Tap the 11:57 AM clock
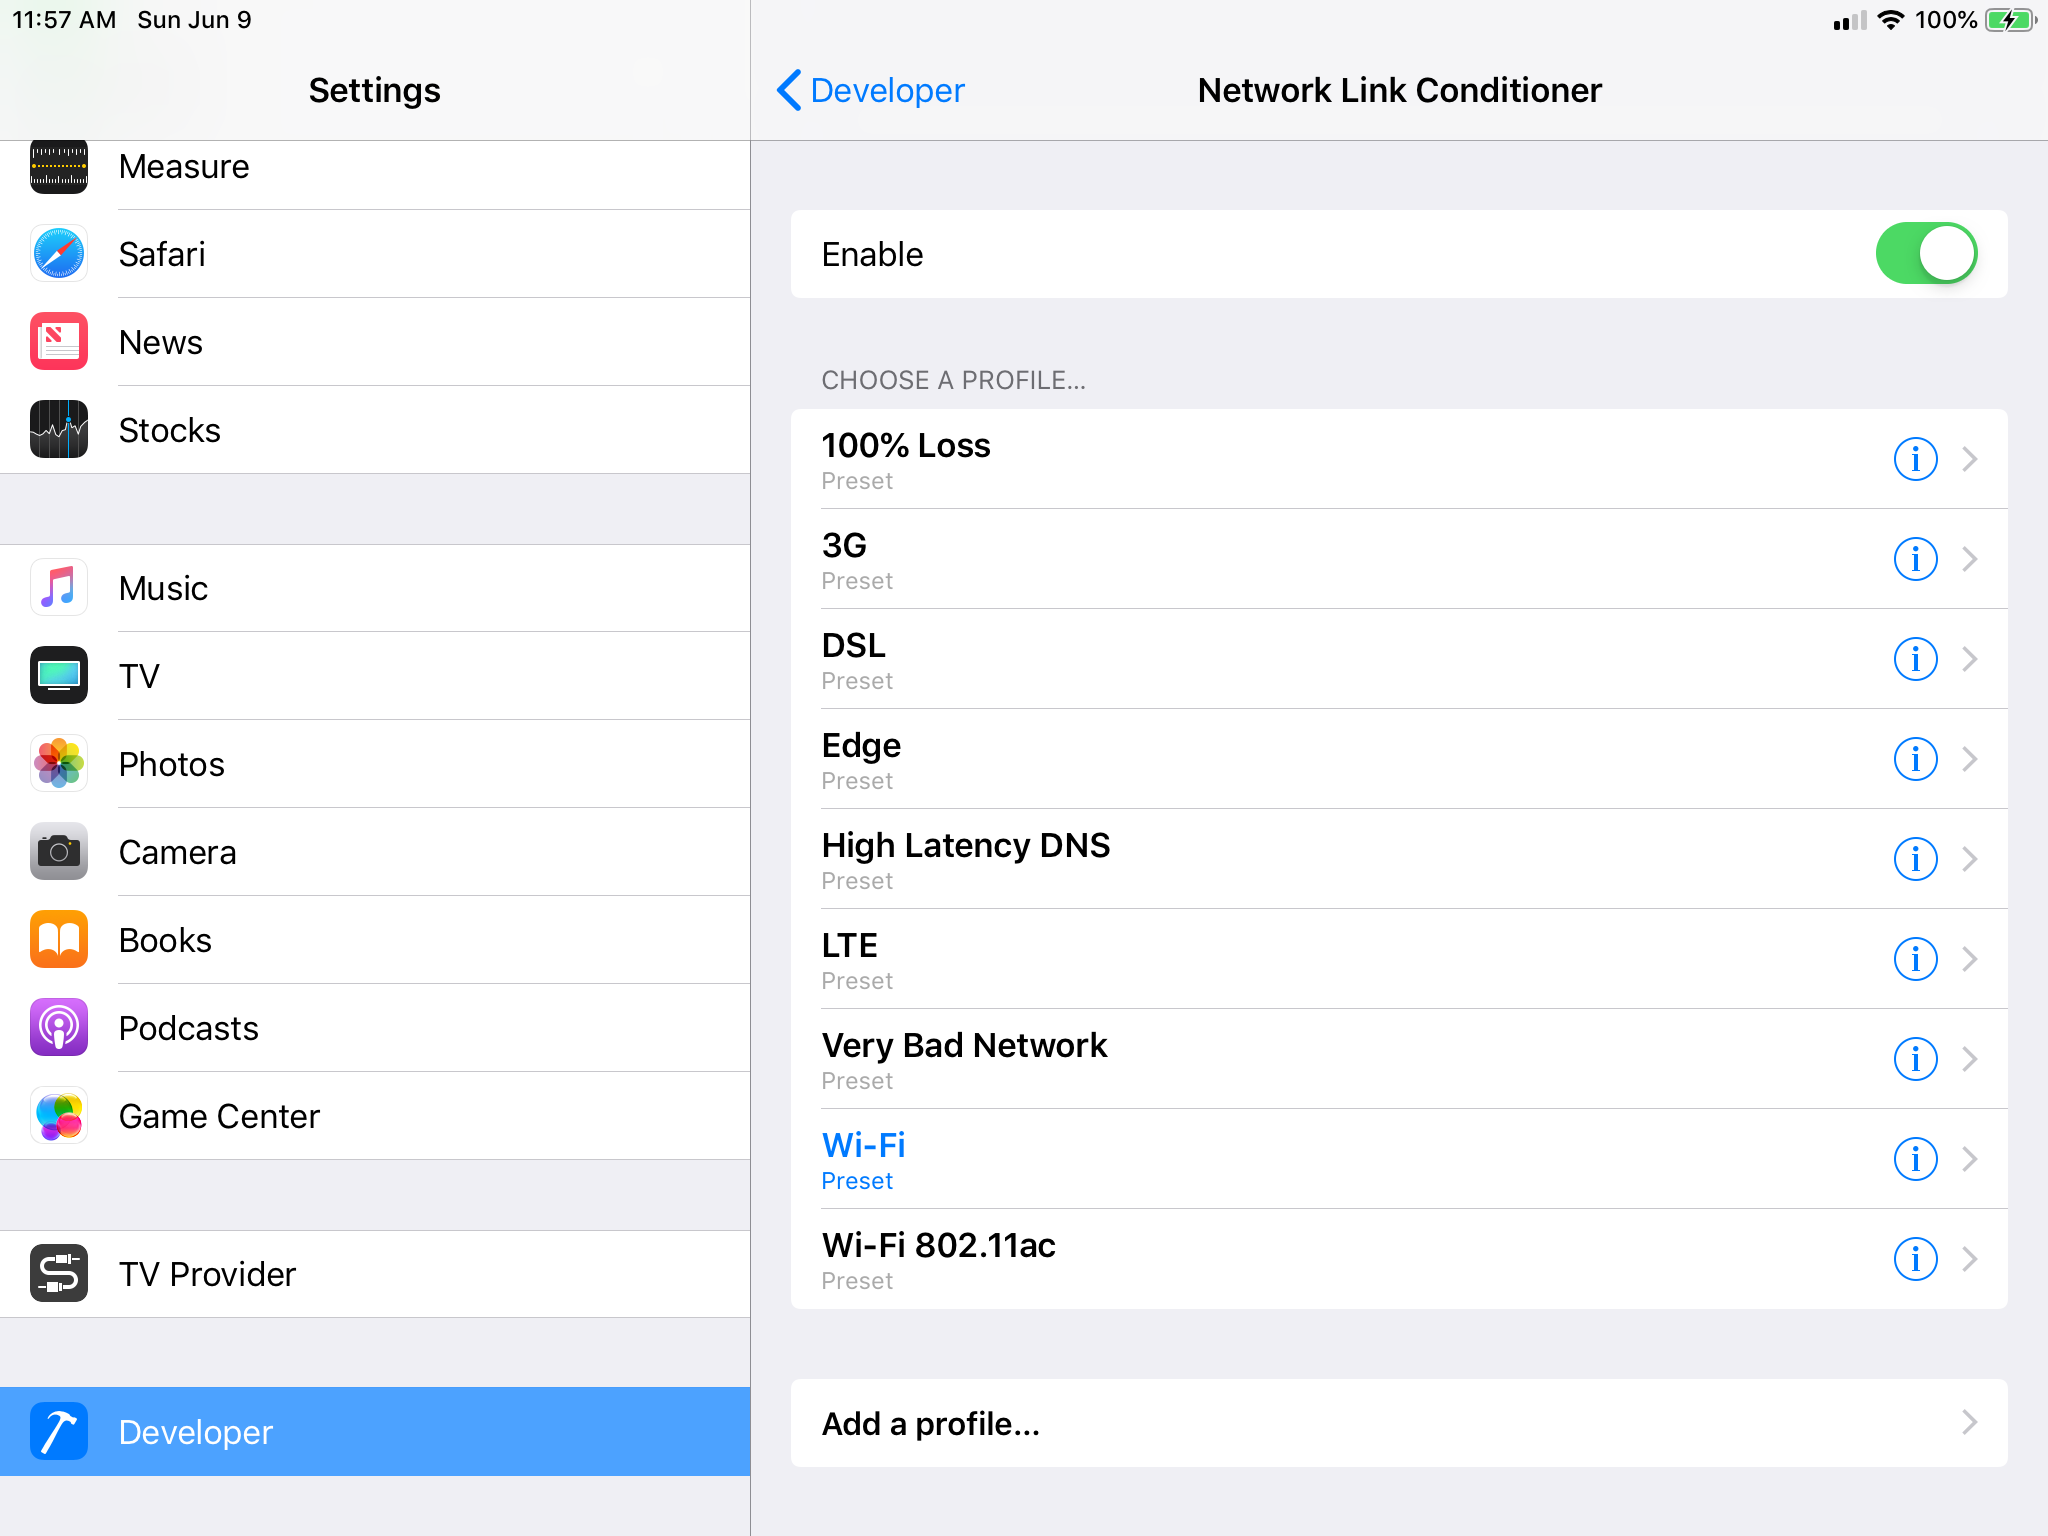This screenshot has height=1536, width=2048. coord(64,20)
